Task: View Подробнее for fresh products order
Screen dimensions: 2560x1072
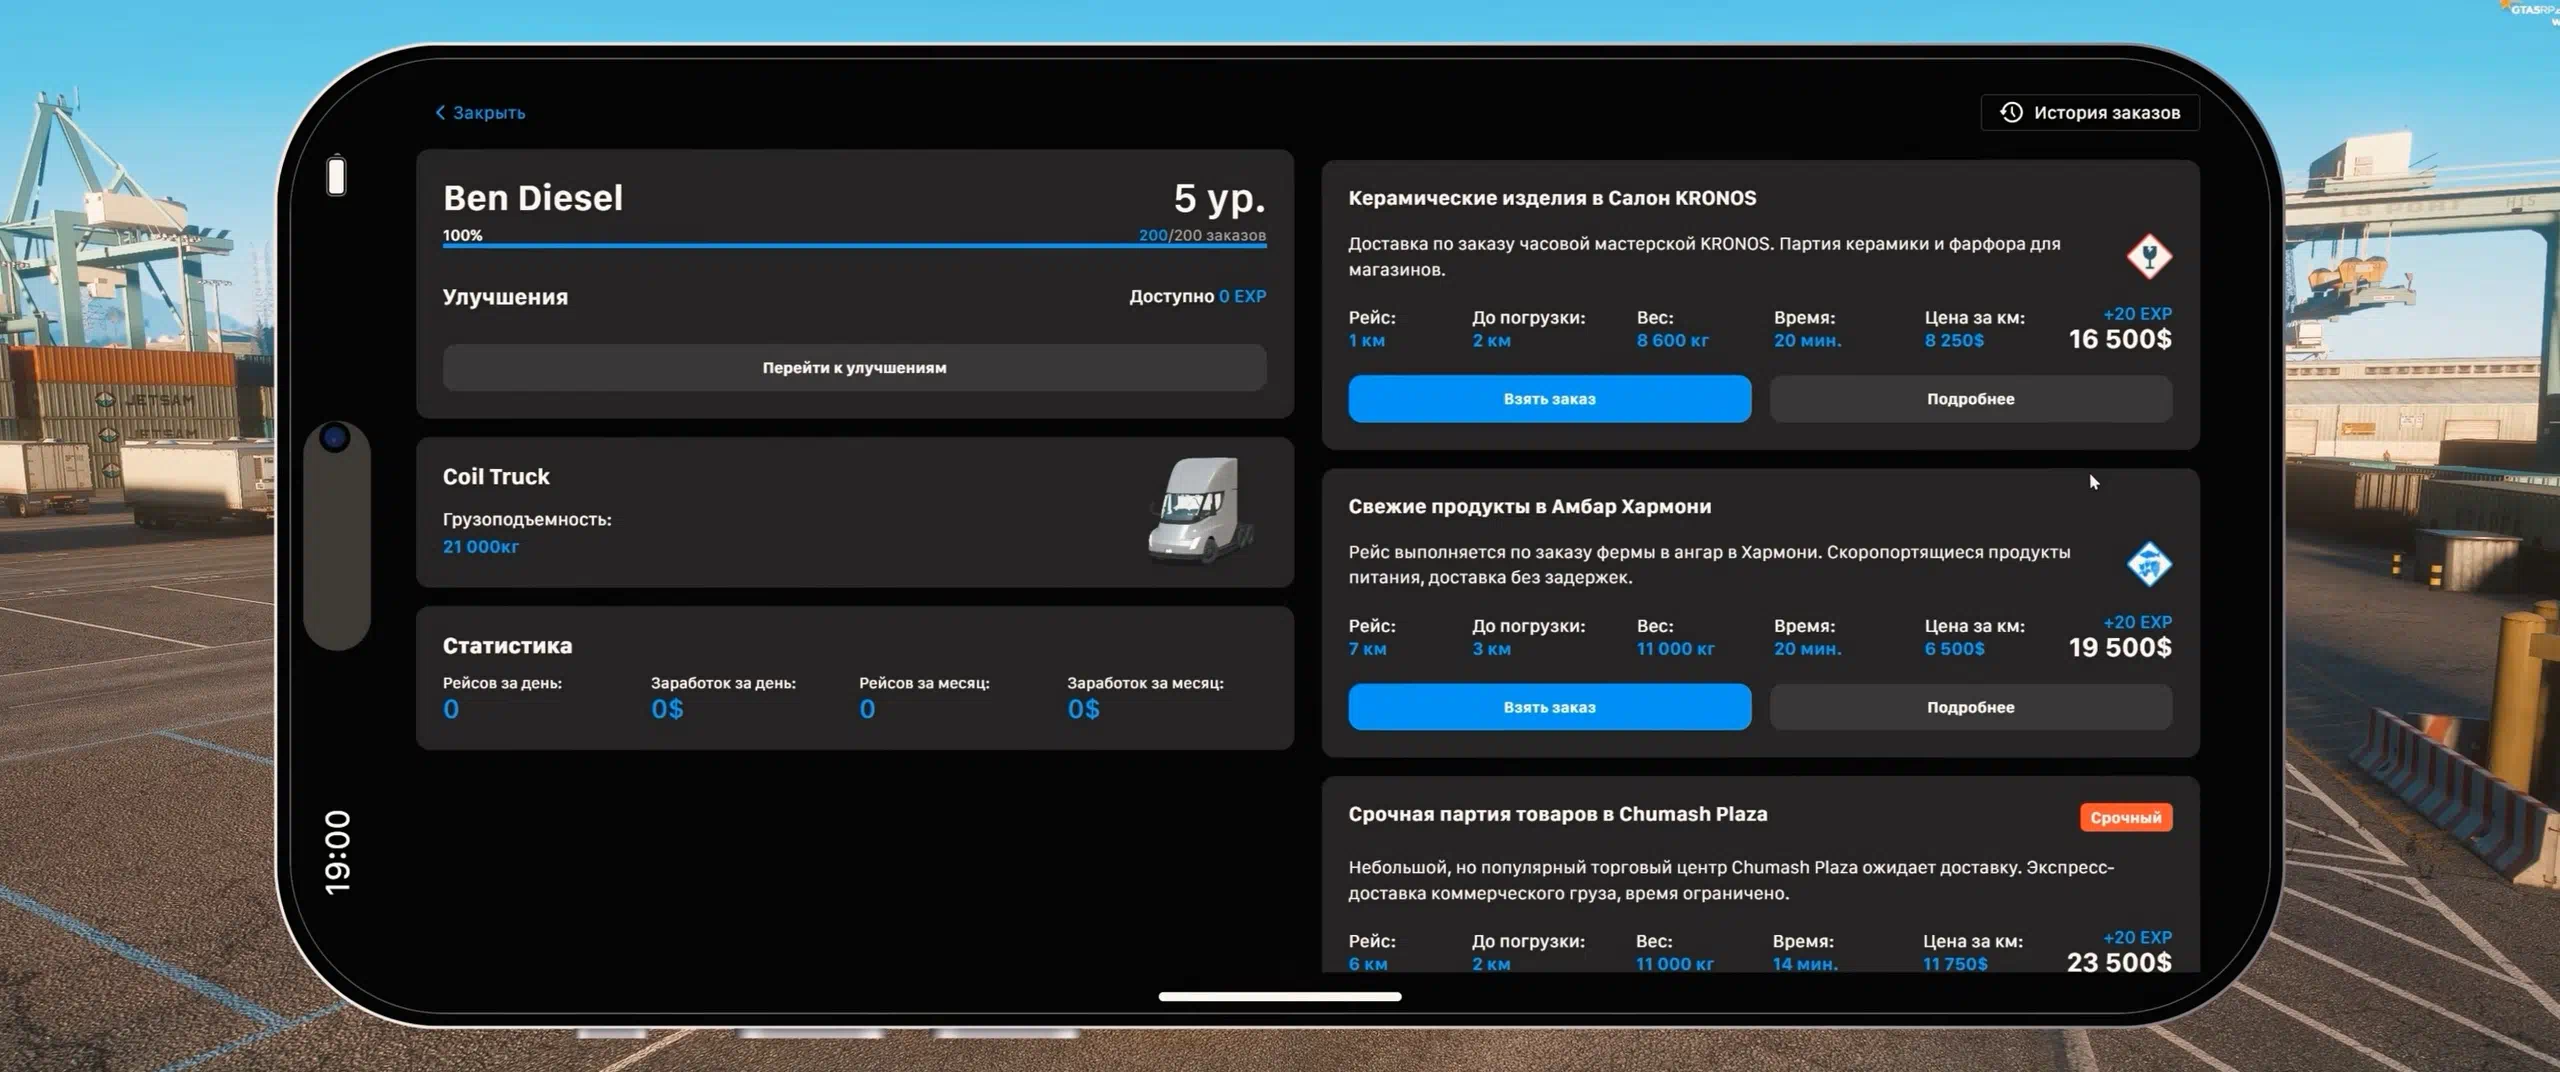Action: tap(1970, 707)
